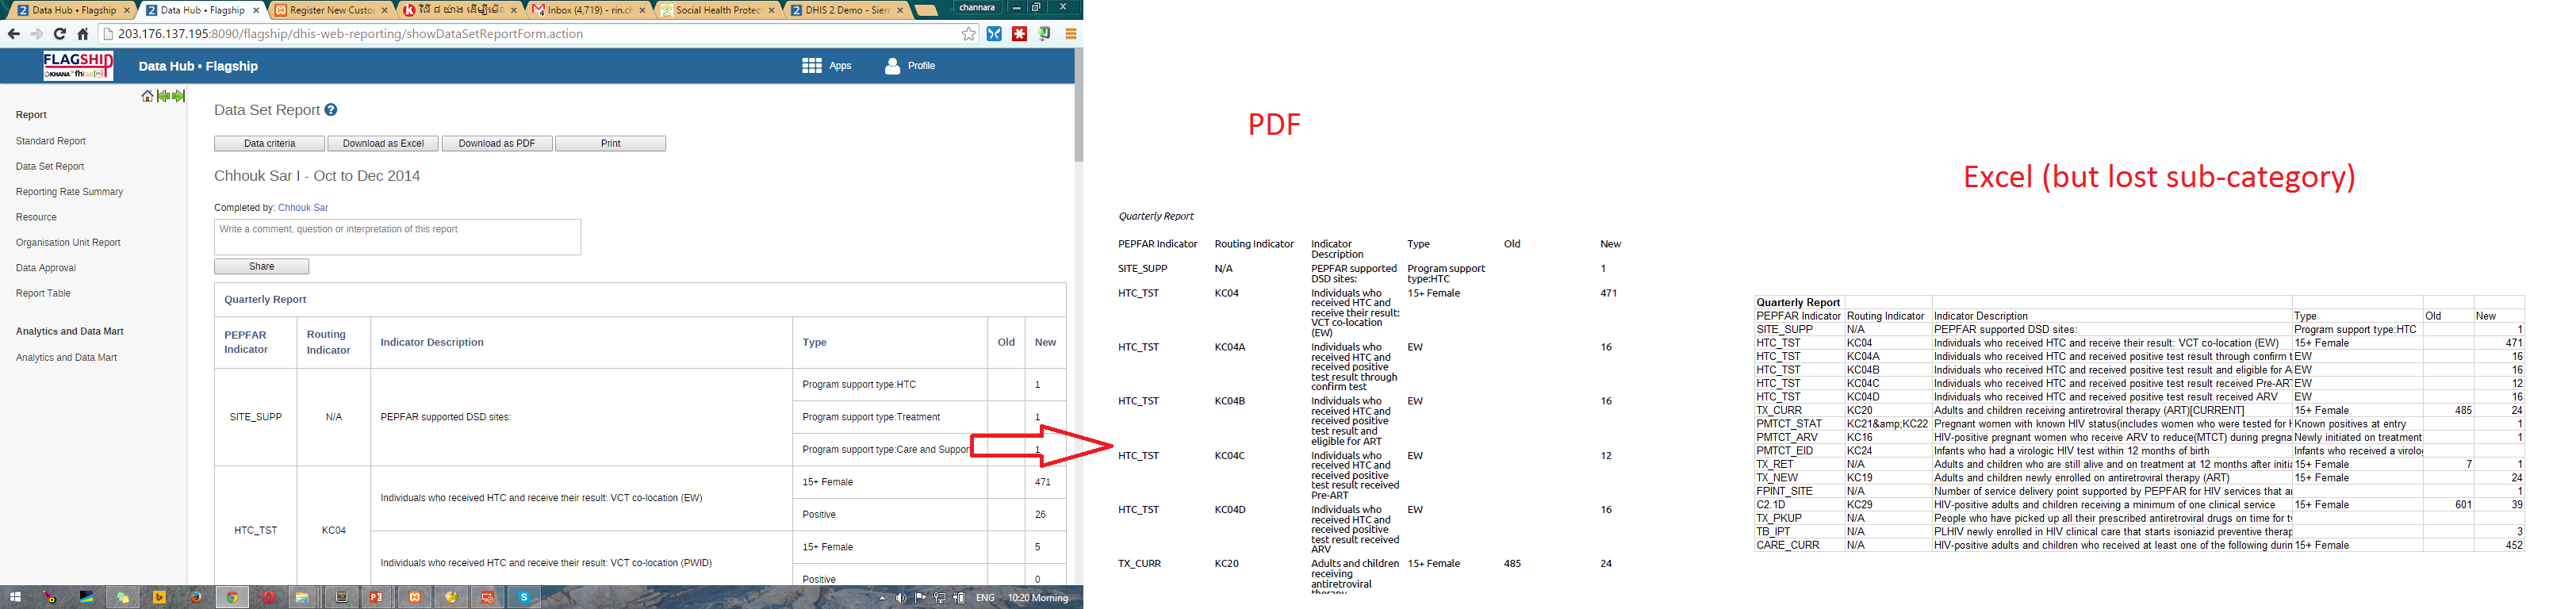Click the taskbar clock showing 10:20
Image resolution: width=2576 pixels, height=609 pixels.
1038,598
